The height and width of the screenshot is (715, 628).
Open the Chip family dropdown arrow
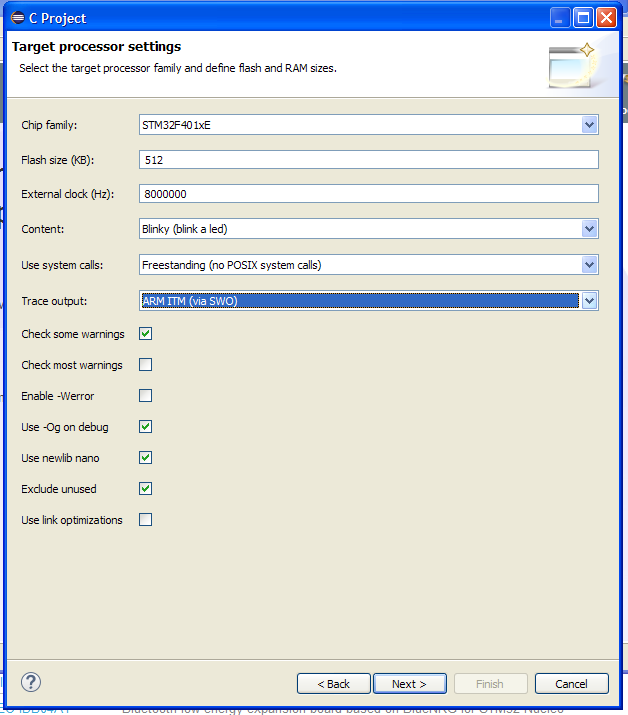[589, 125]
